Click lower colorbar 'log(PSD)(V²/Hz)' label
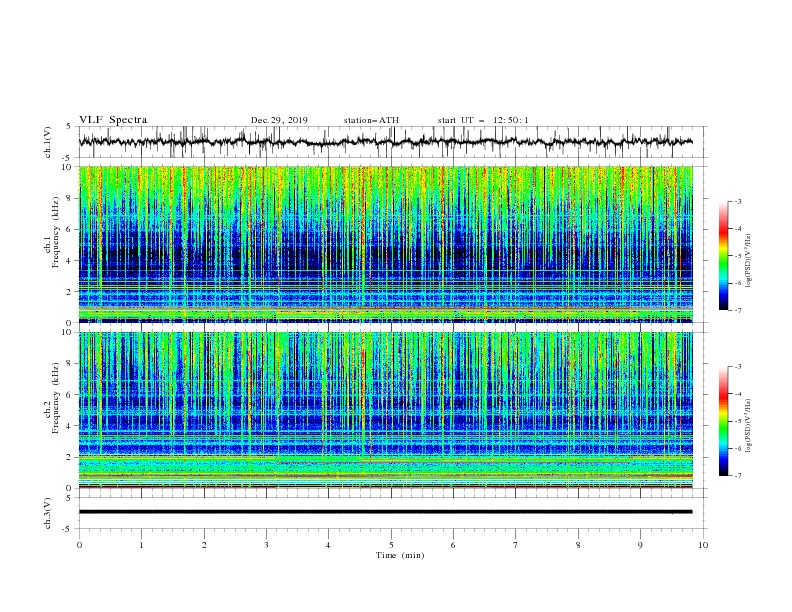The image size is (792, 612). coord(749,425)
